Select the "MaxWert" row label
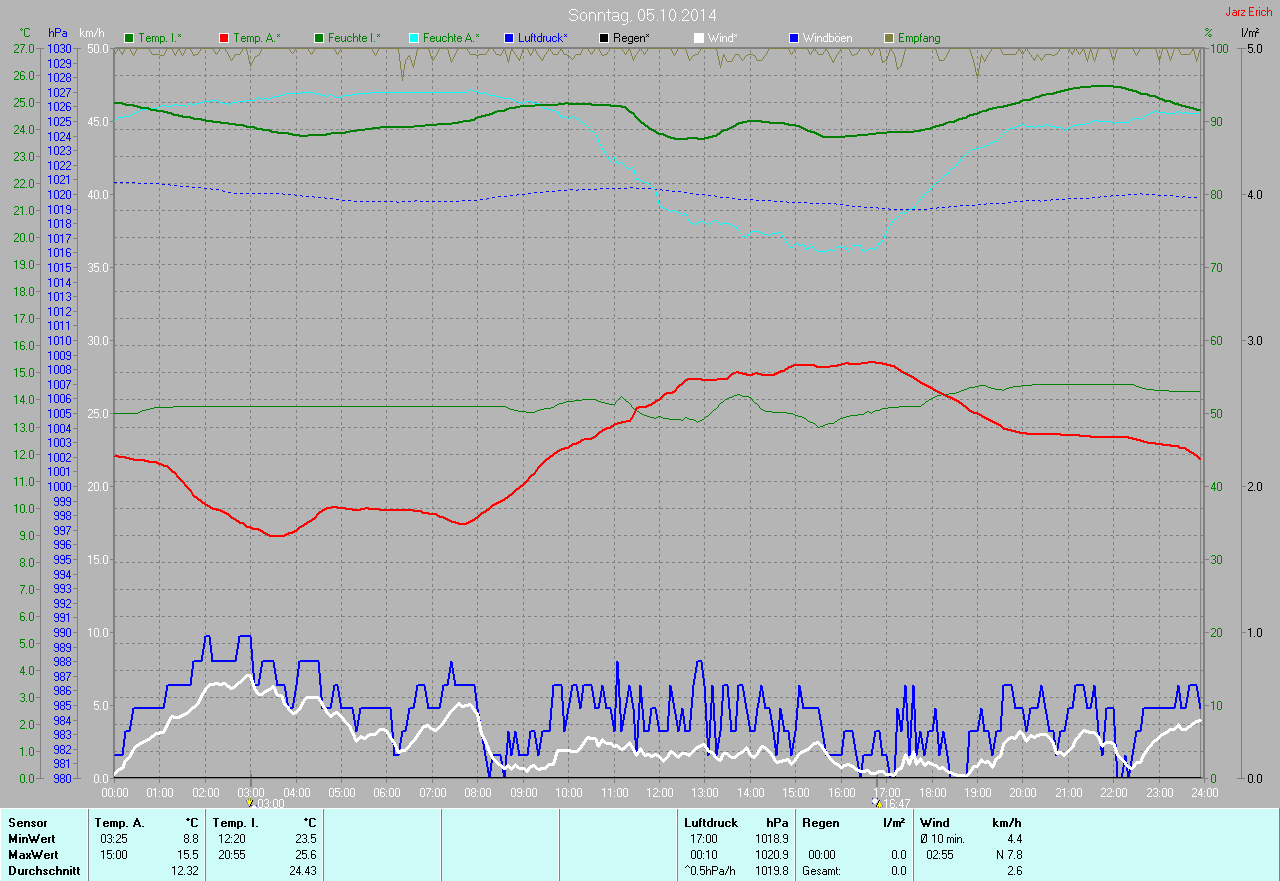 click(33, 855)
